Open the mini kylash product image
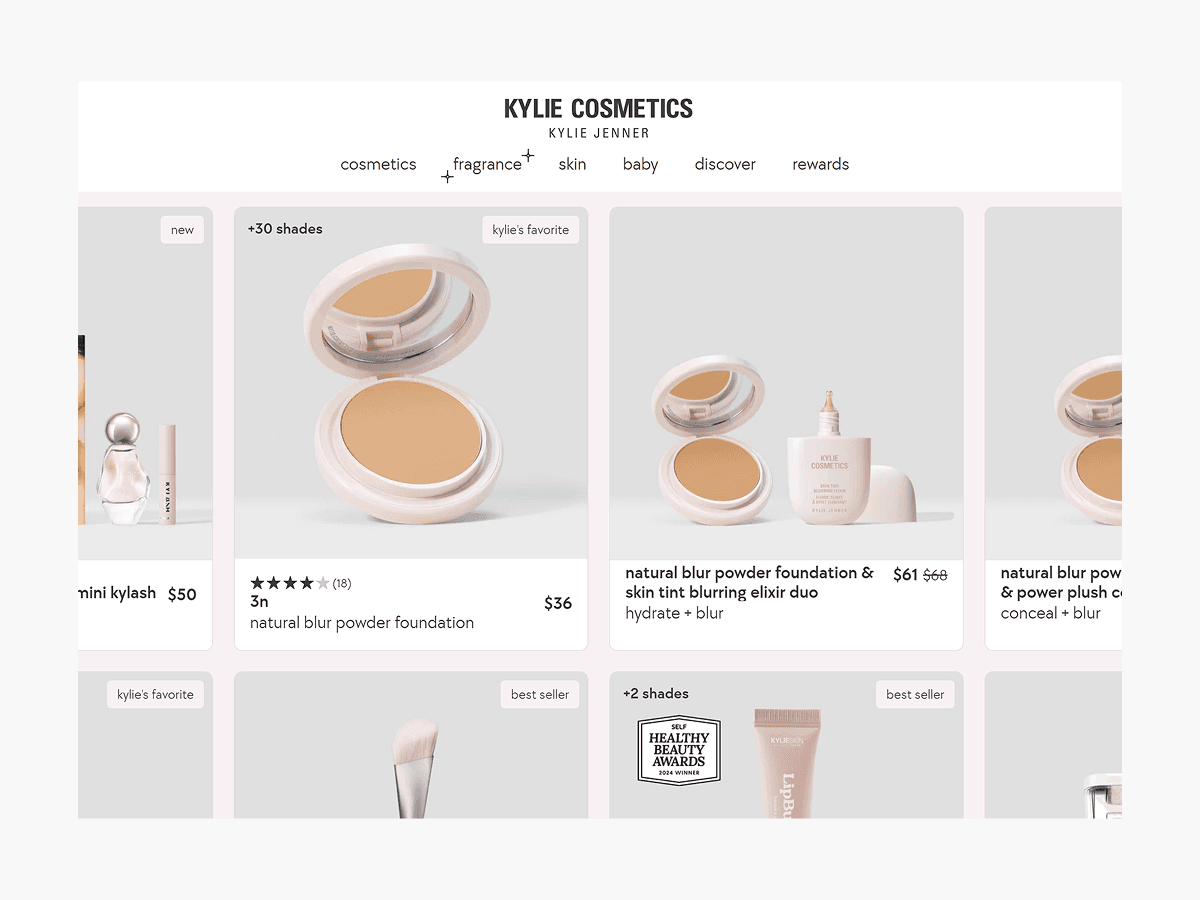The width and height of the screenshot is (1200, 900). click(145, 383)
